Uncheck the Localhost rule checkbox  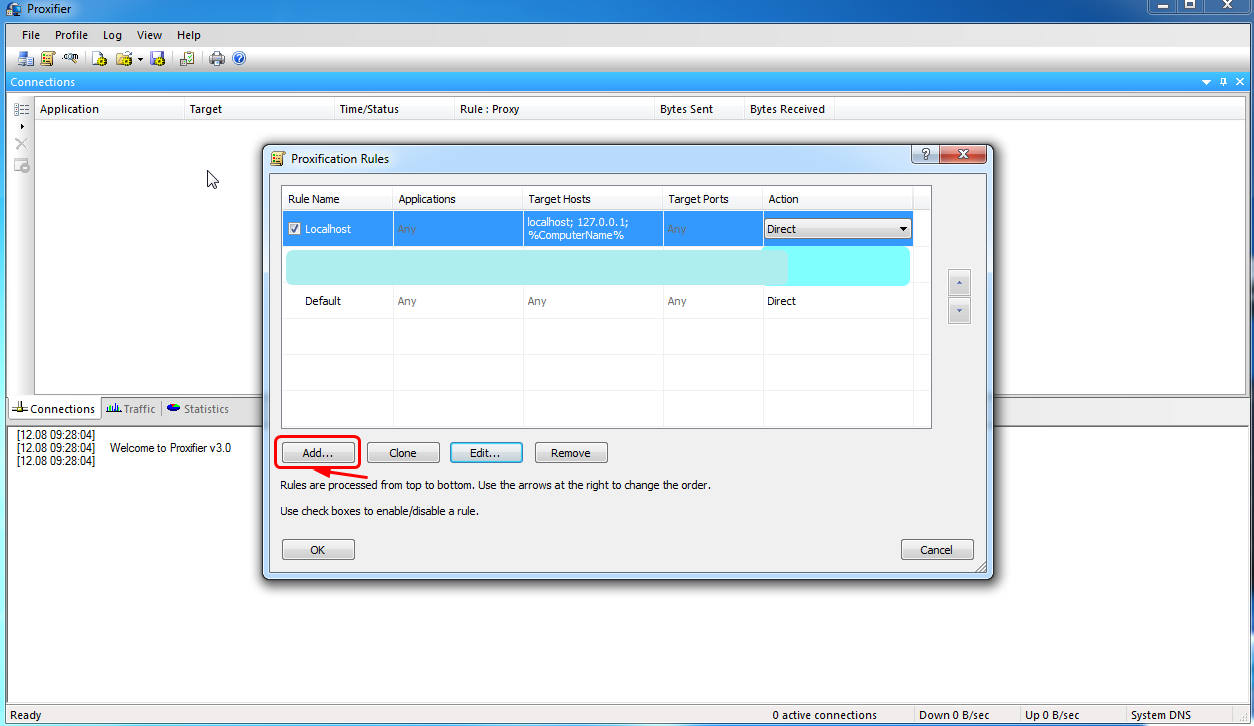[x=294, y=229]
